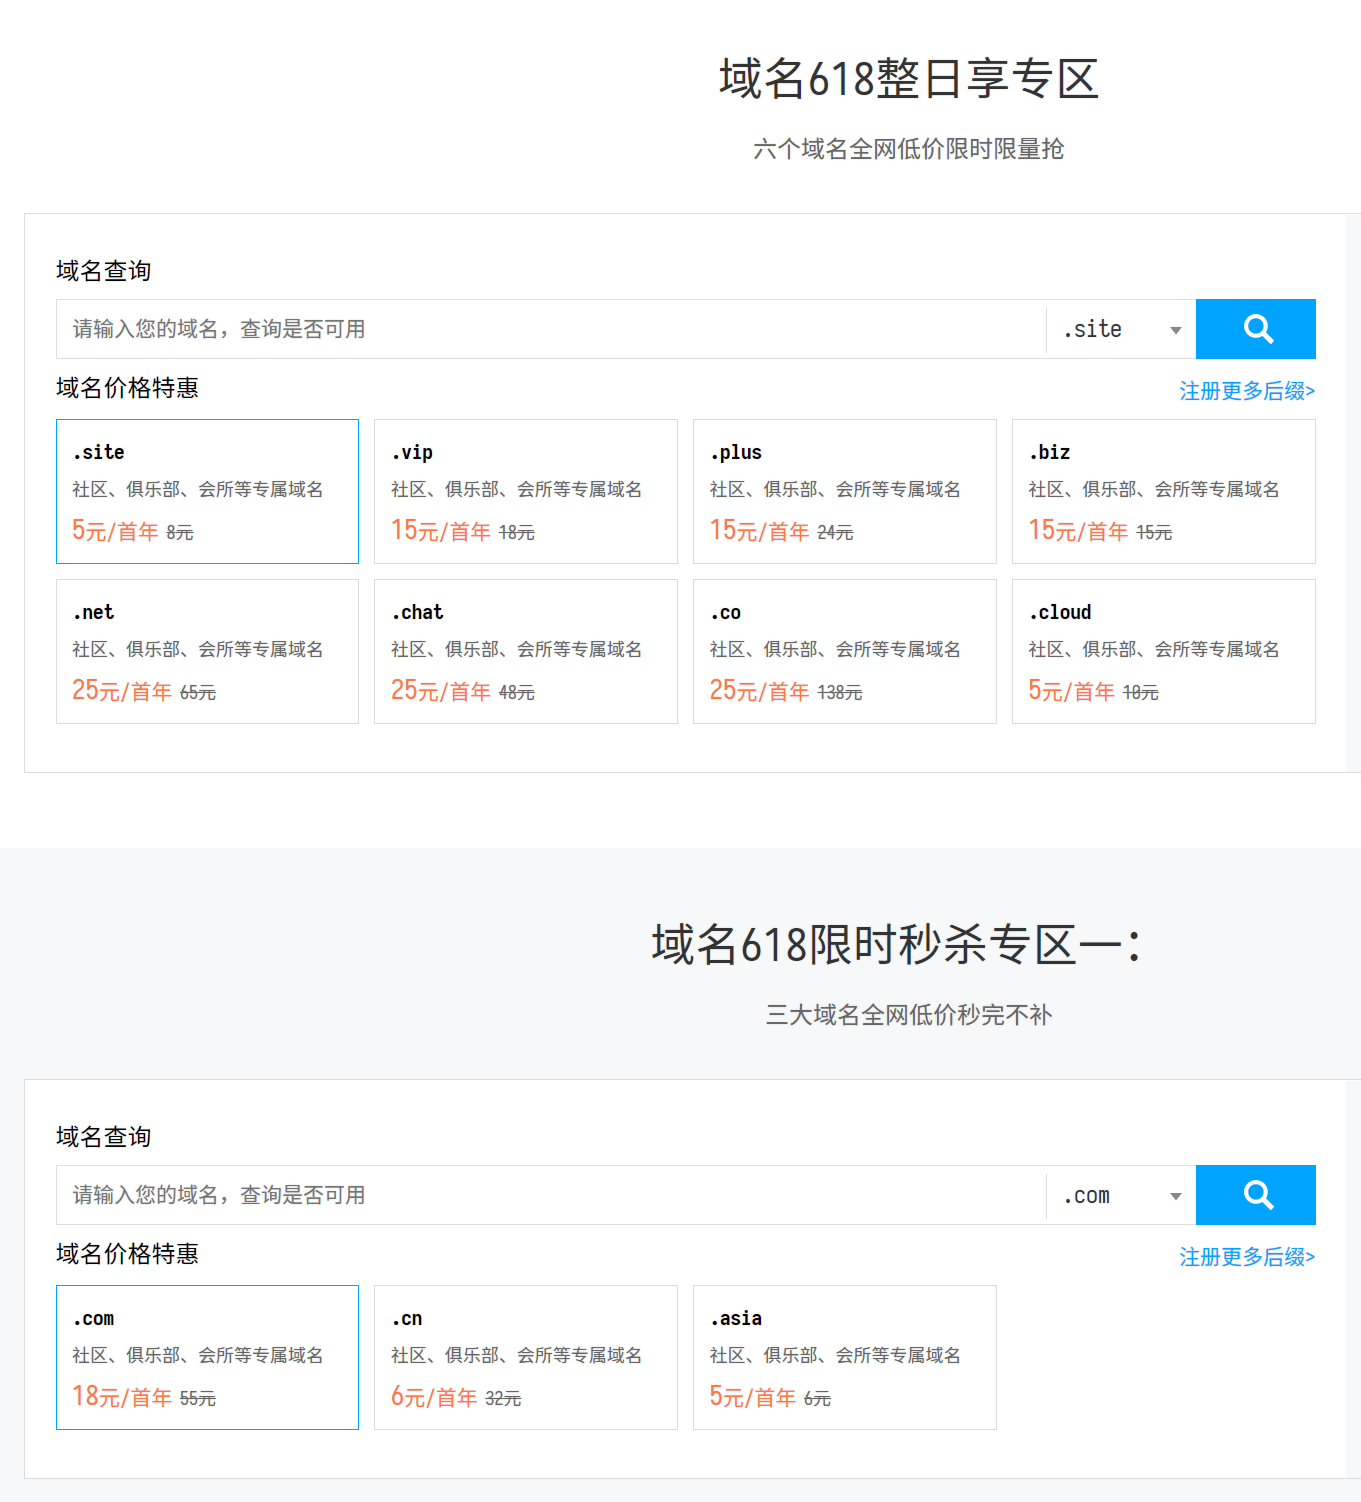Click the 5元/首年 price on the .asia card
This screenshot has width=1361, height=1502.
(x=753, y=1397)
